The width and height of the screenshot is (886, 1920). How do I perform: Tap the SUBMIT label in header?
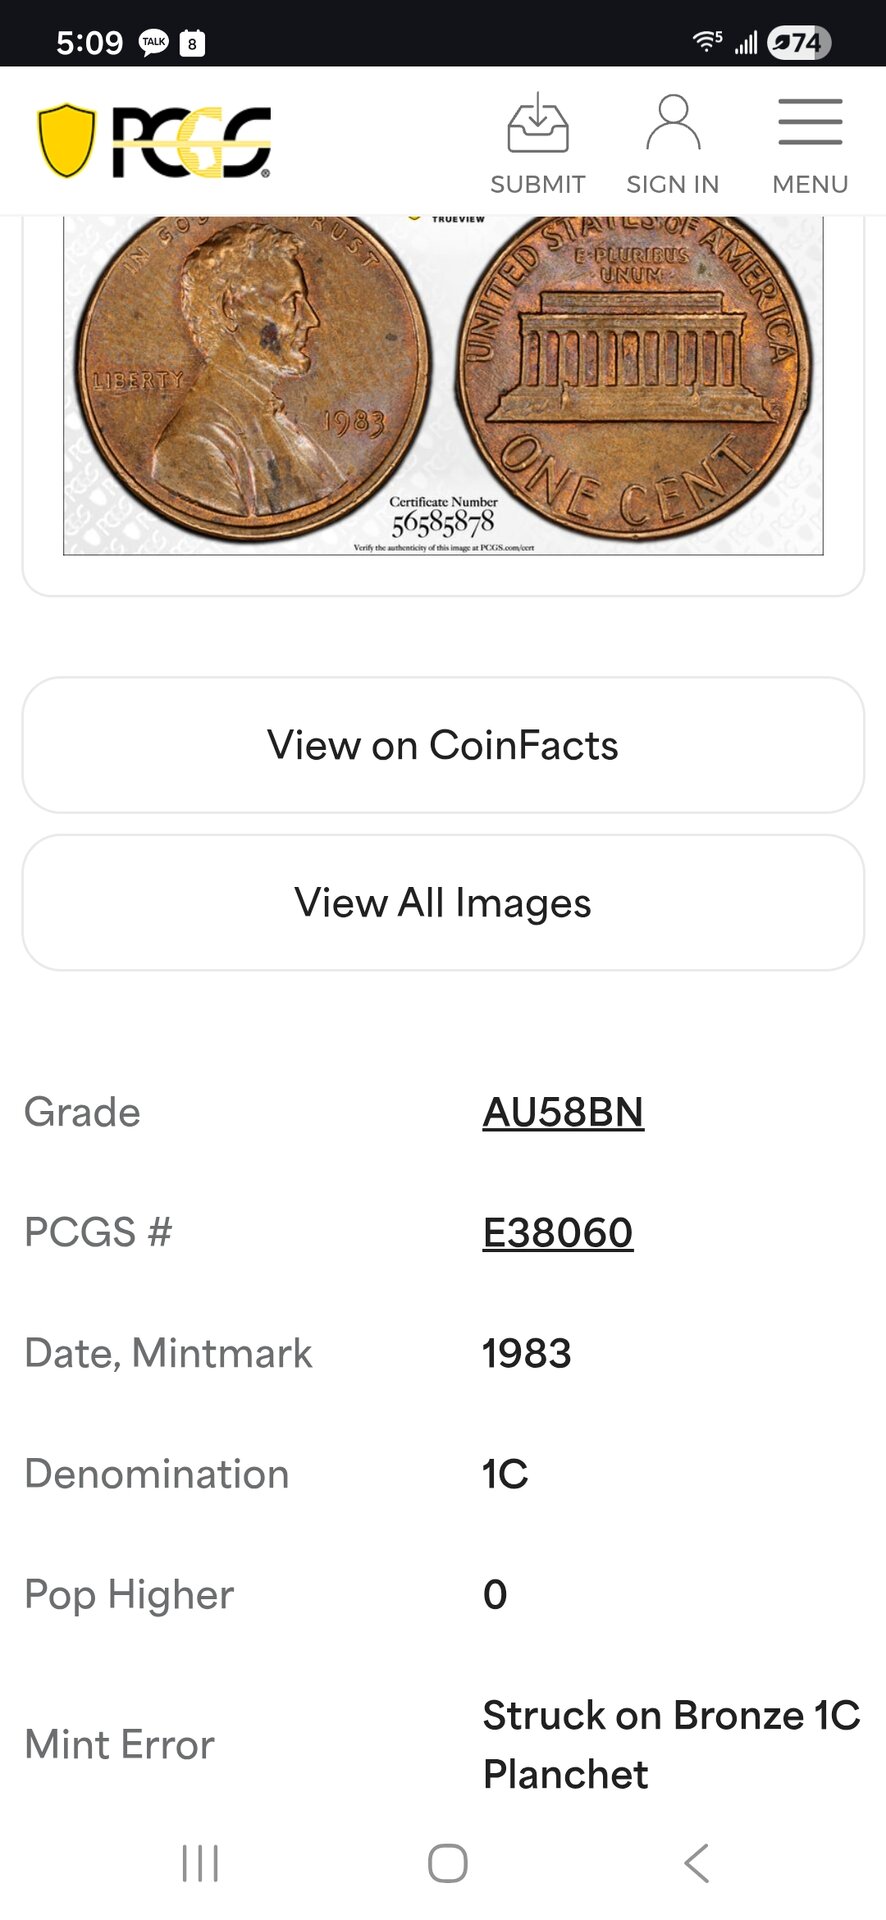(538, 185)
